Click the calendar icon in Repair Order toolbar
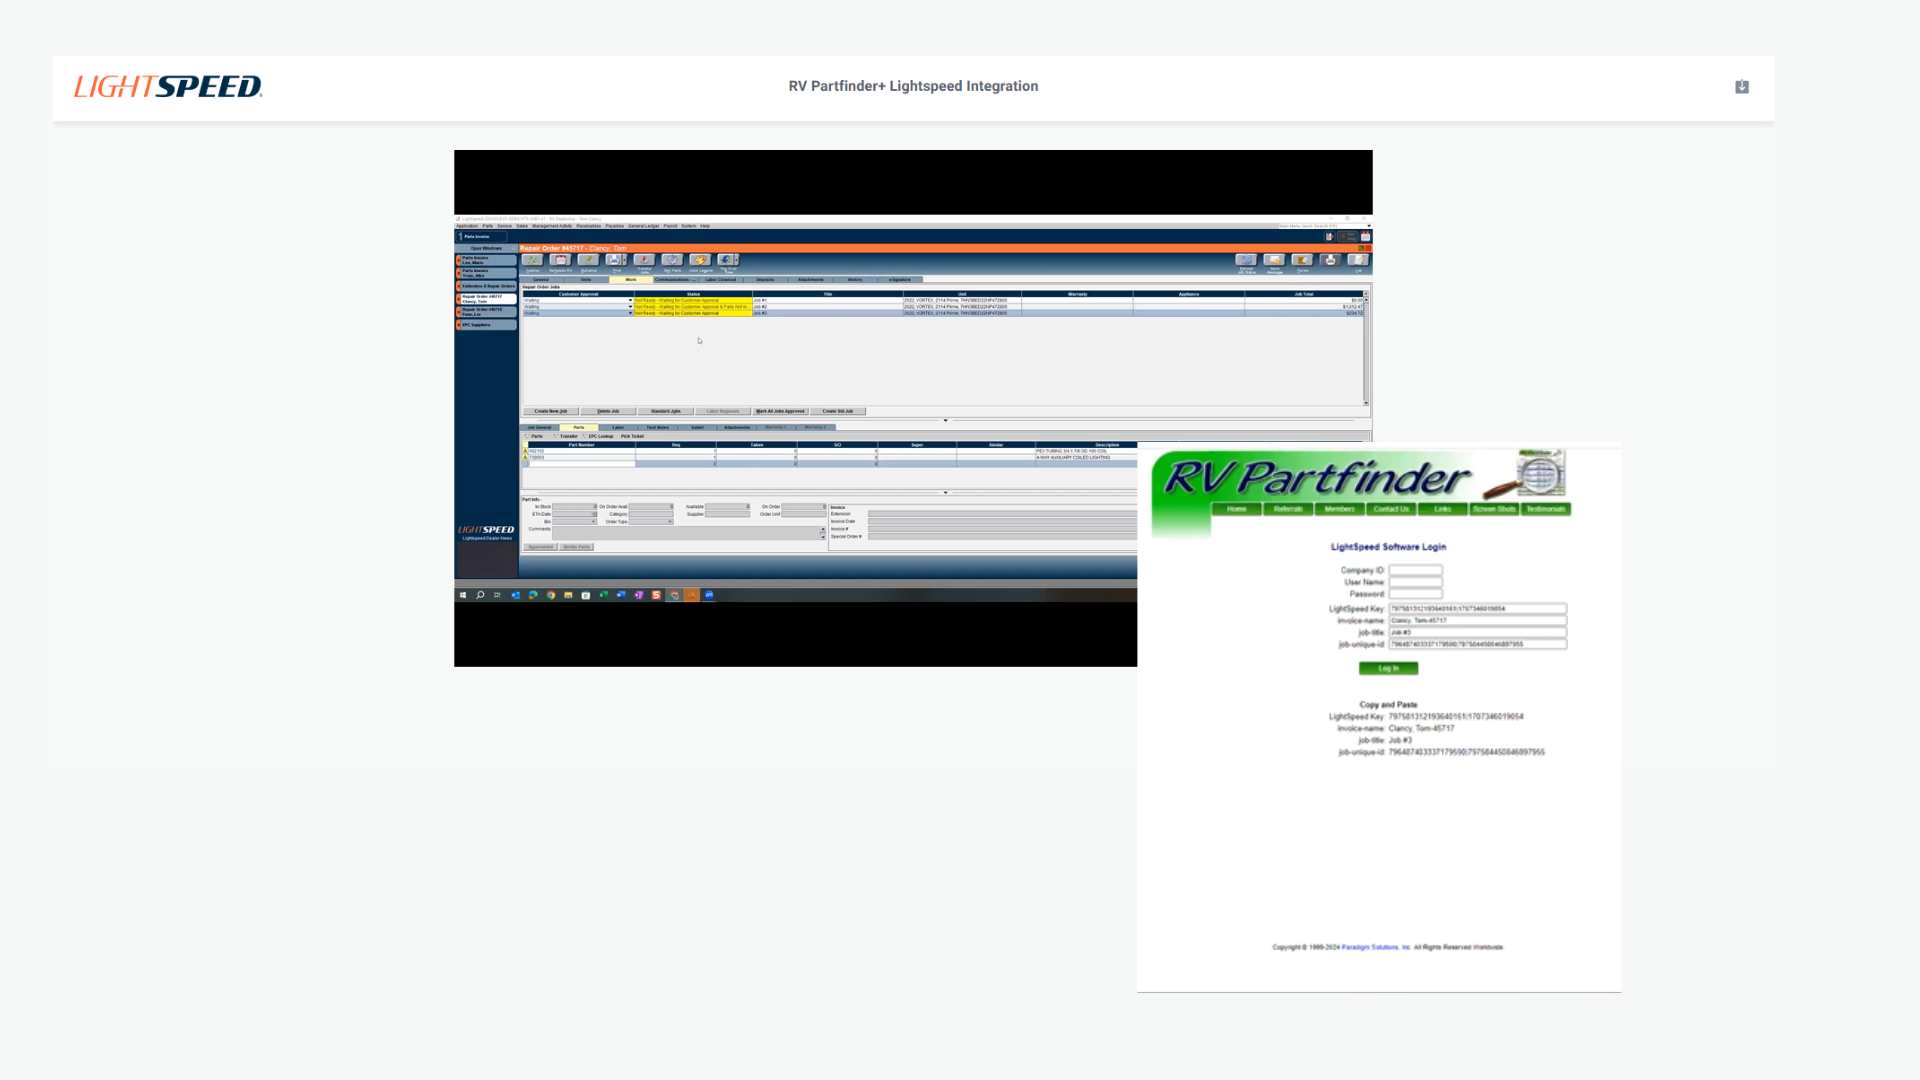This screenshot has width=1920, height=1080. pyautogui.click(x=561, y=260)
